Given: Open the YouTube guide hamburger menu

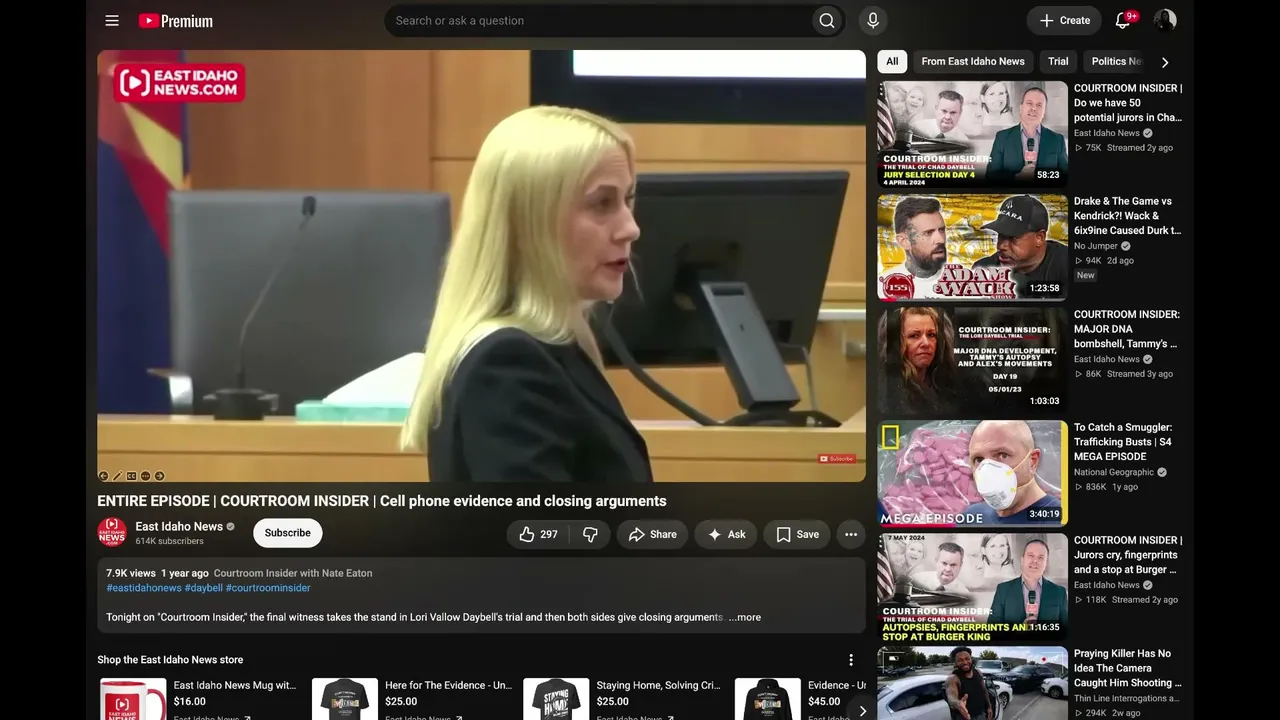Looking at the screenshot, I should tap(112, 20).
